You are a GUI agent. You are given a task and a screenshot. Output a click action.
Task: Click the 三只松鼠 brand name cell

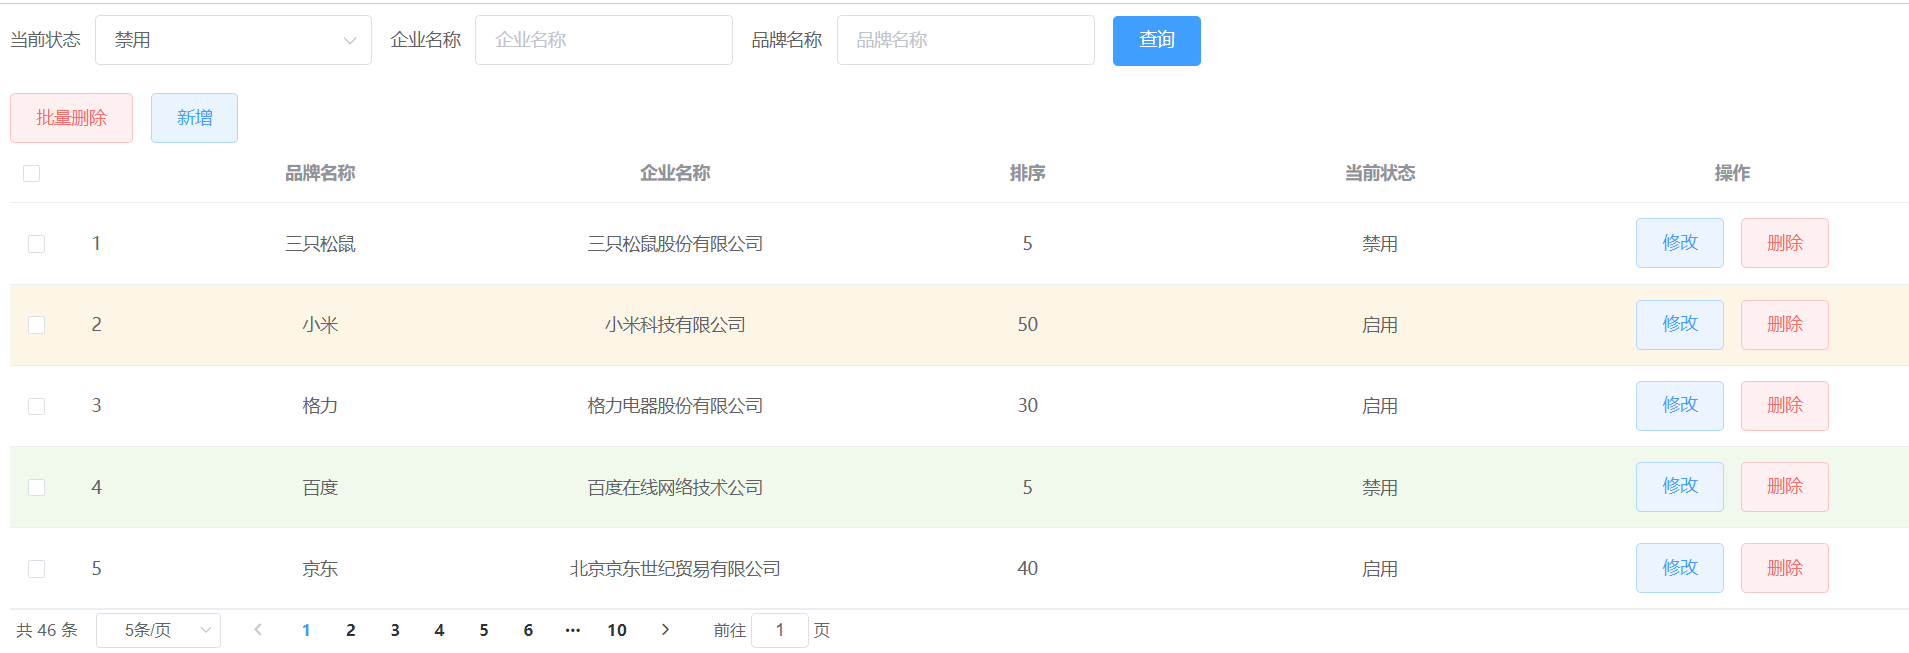coord(320,244)
